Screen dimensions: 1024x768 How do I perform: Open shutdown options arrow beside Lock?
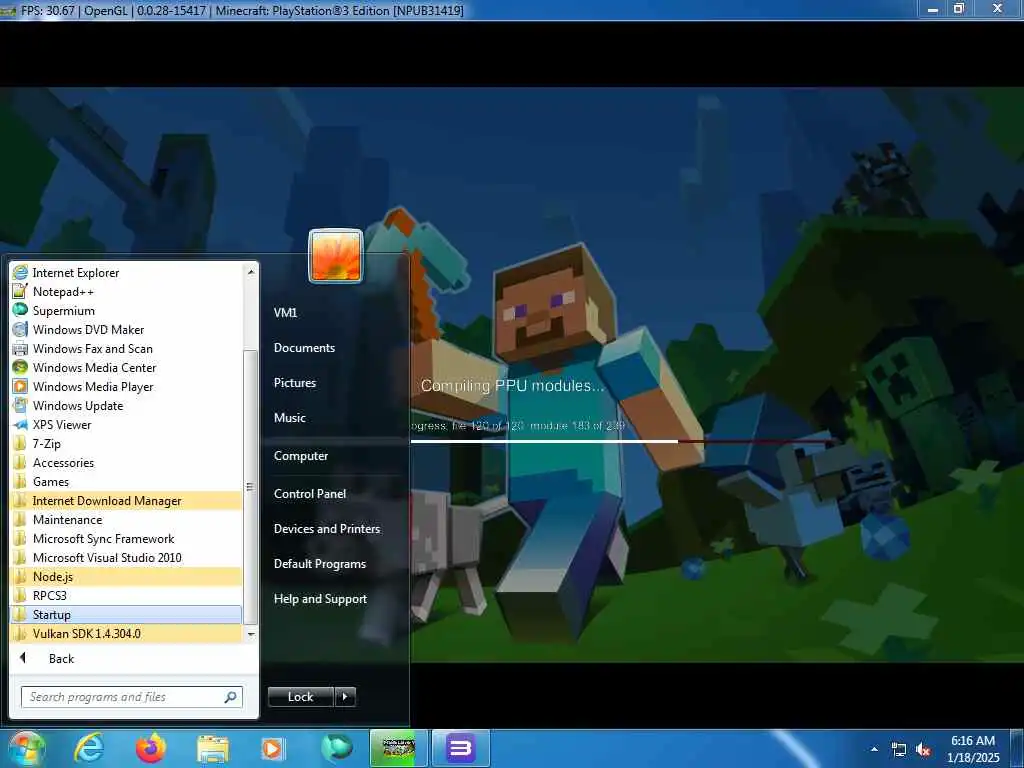[x=345, y=697]
